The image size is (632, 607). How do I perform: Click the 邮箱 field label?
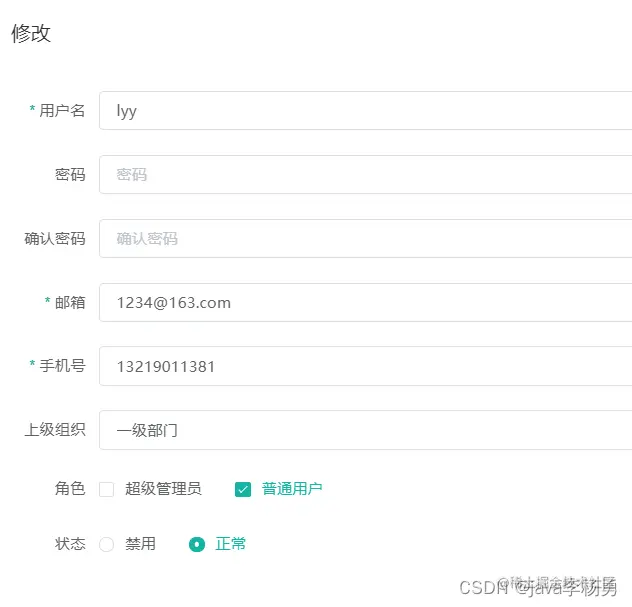pyautogui.click(x=70, y=302)
